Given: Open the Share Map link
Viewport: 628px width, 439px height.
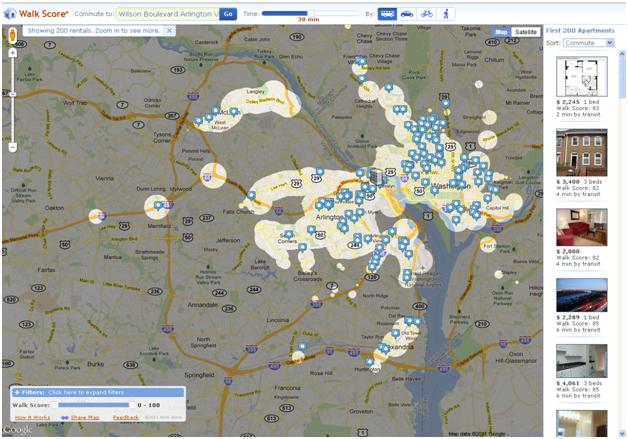Looking at the screenshot, I should tap(85, 417).
